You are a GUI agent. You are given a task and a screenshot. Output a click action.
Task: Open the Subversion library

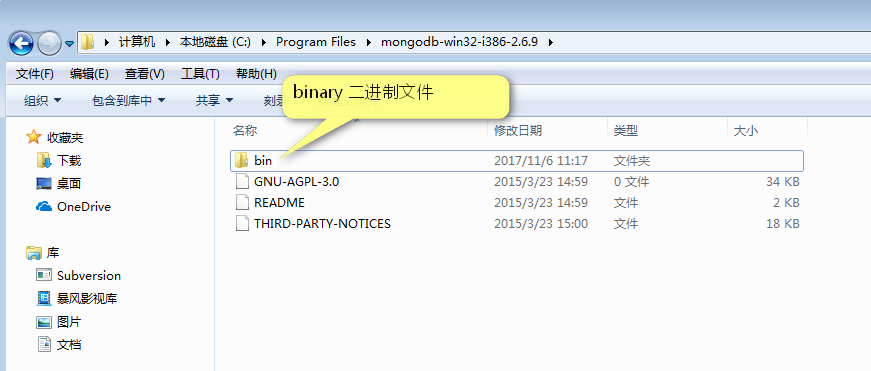coord(89,275)
